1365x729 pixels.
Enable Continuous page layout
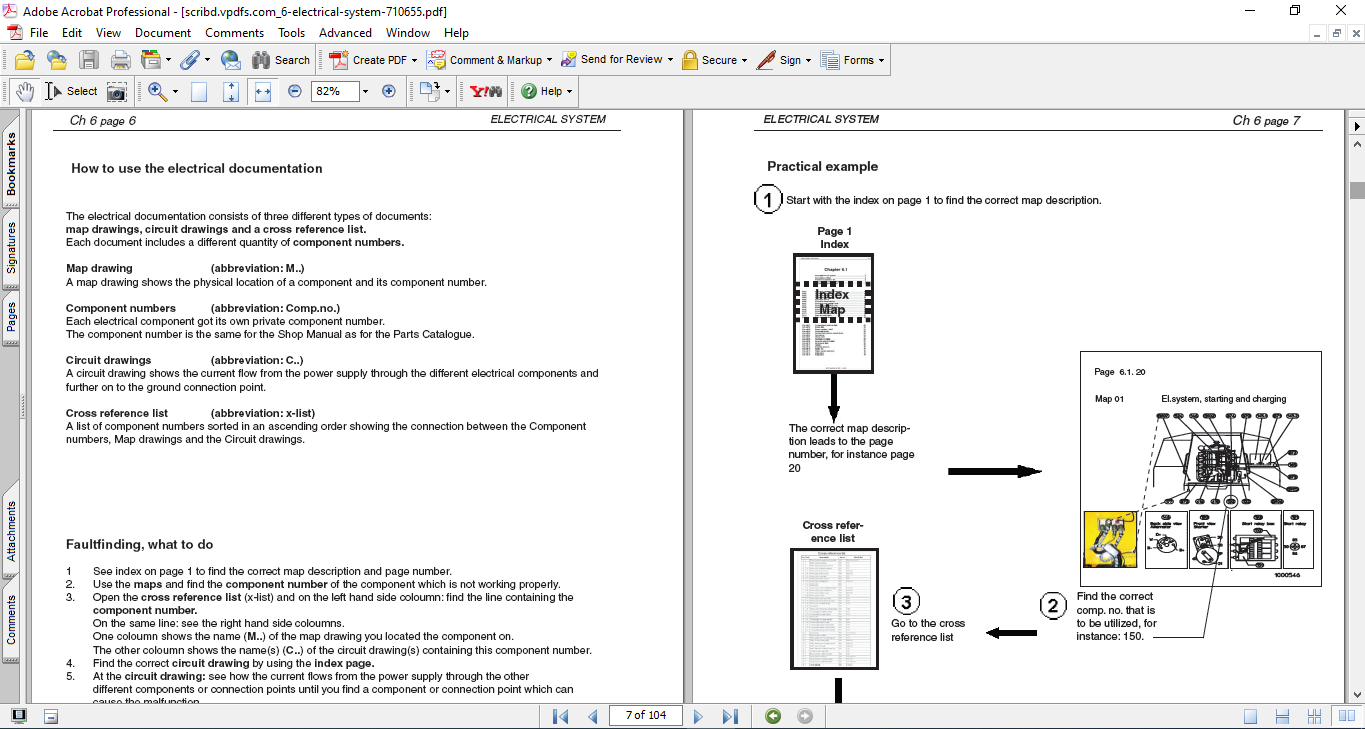(1282, 716)
